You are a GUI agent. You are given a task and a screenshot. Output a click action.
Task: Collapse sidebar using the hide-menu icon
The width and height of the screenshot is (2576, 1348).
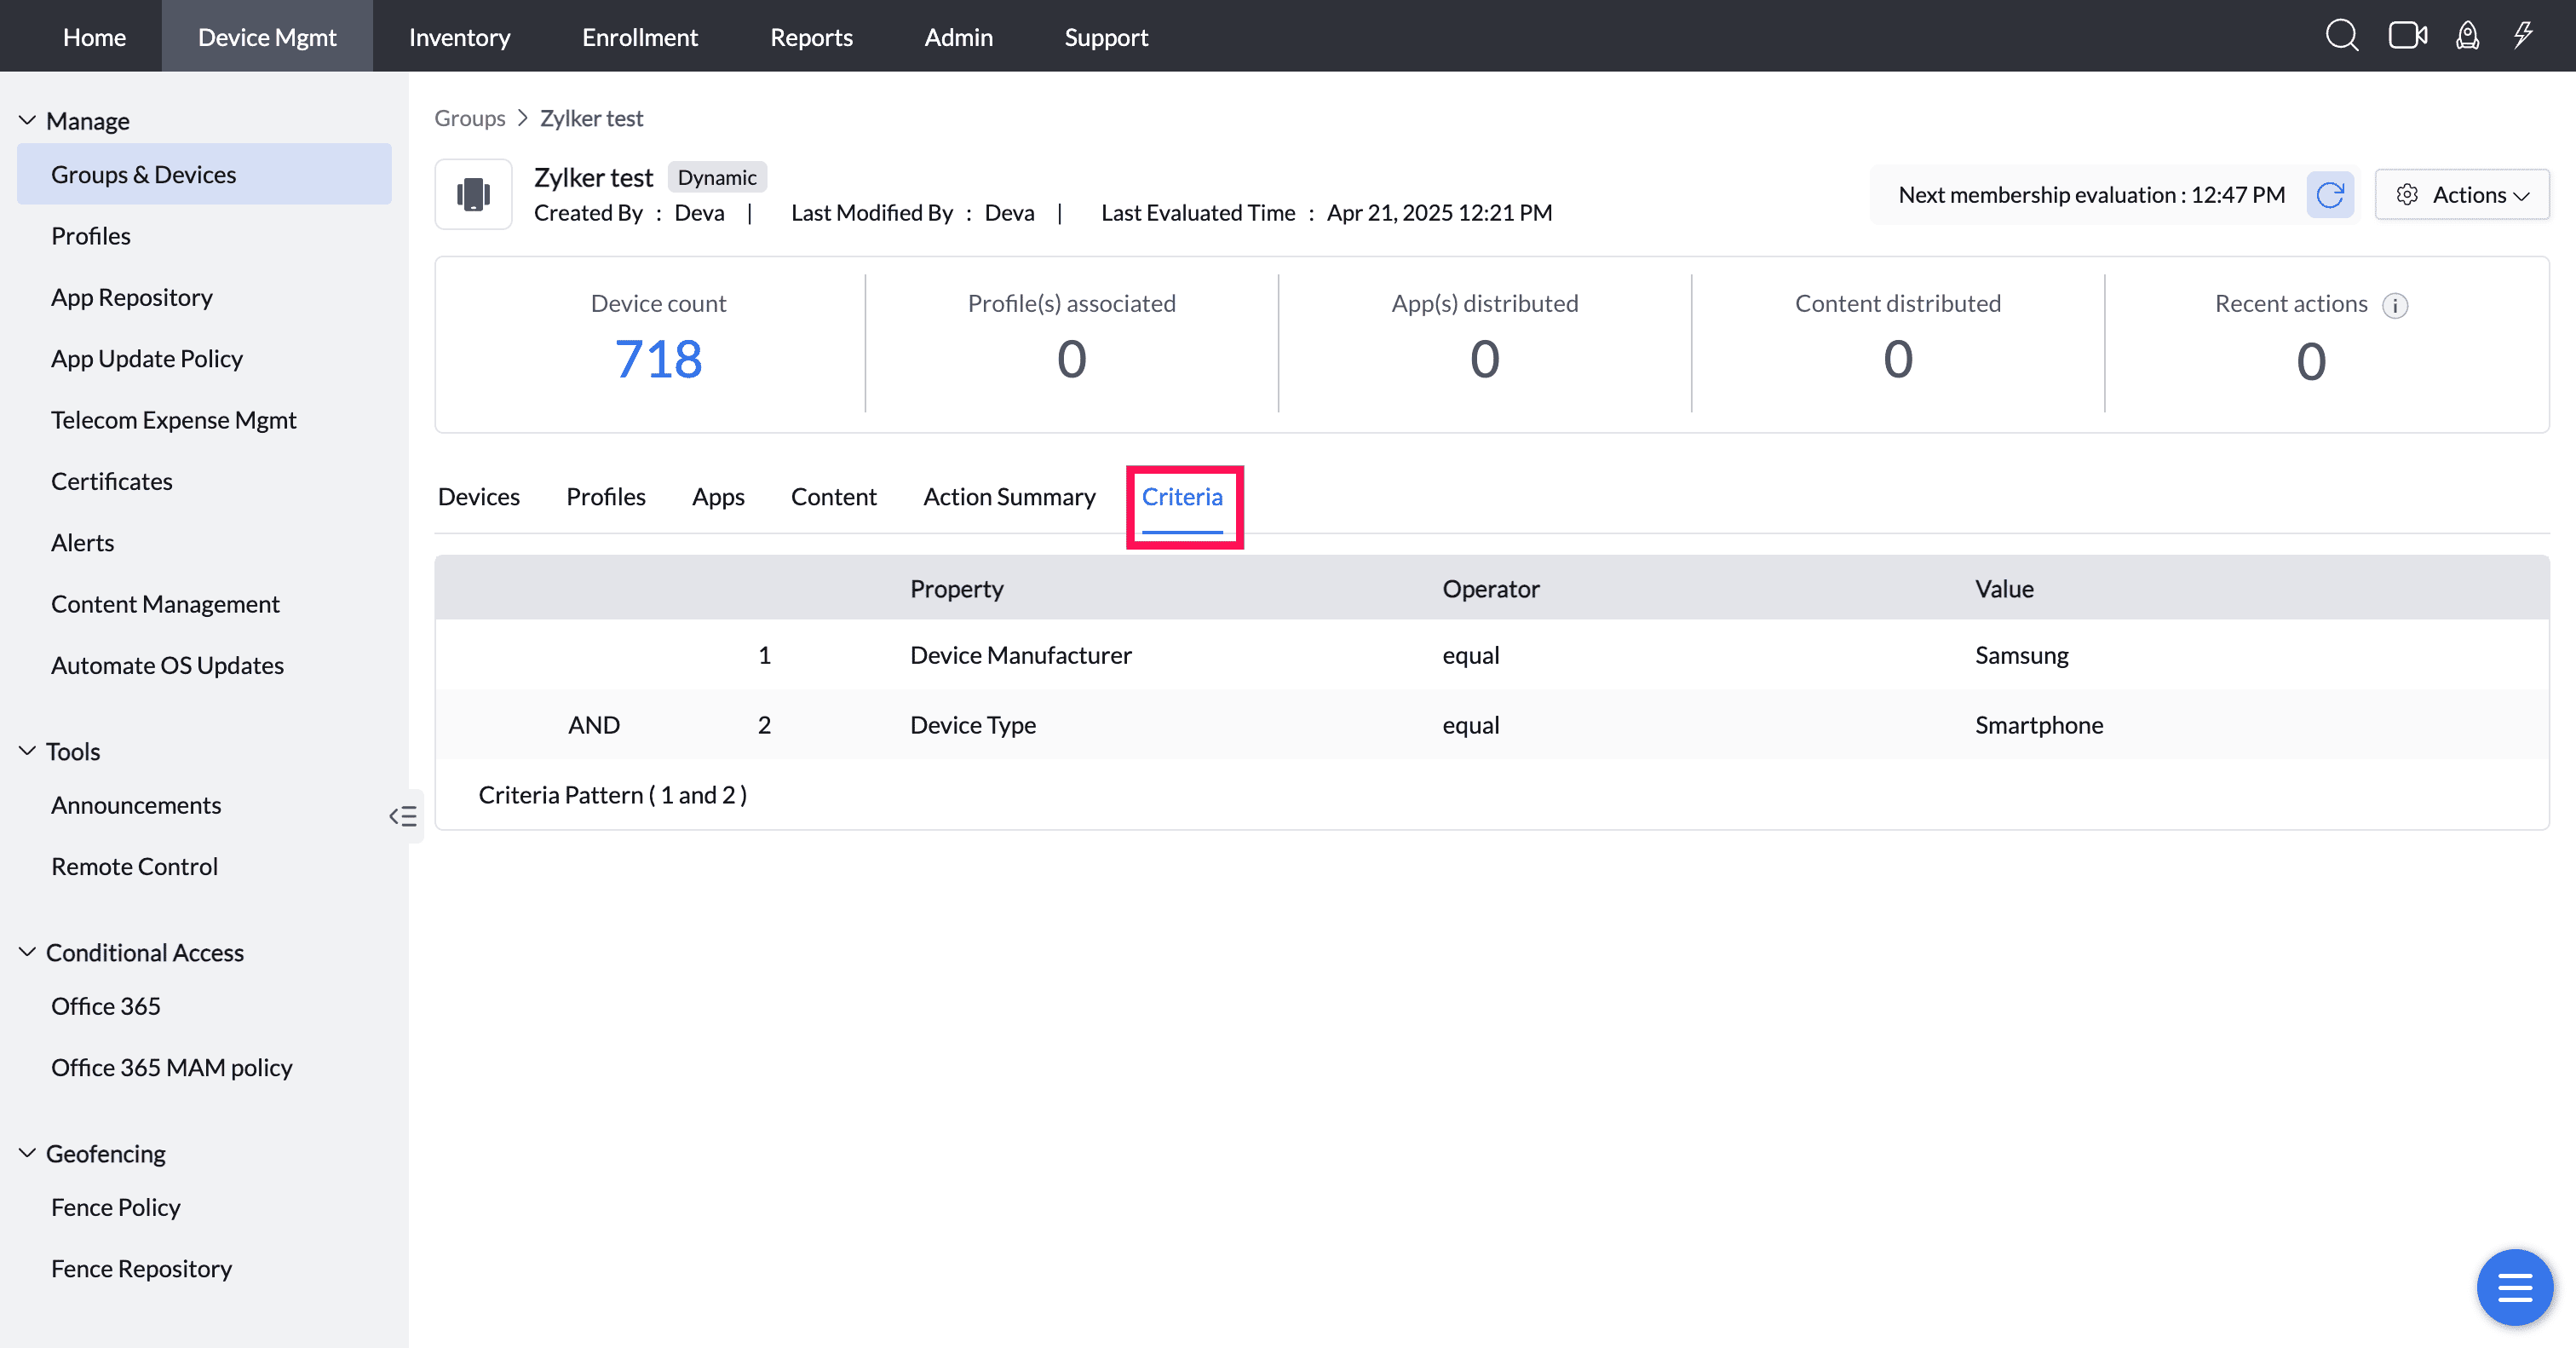coord(403,816)
